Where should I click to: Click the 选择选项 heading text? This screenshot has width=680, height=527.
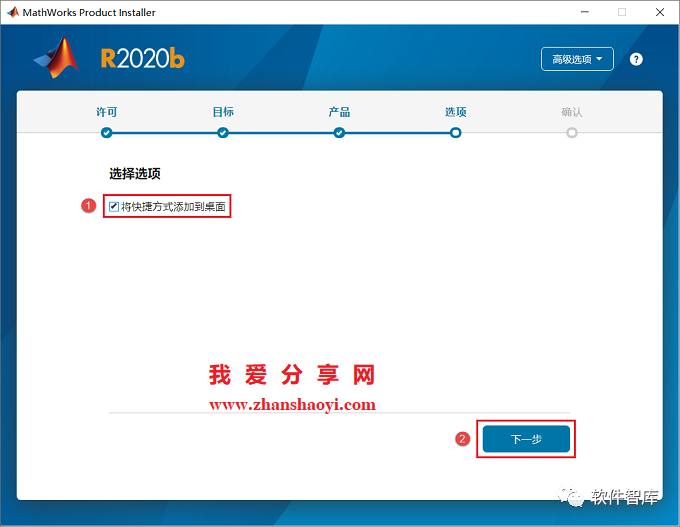(x=135, y=173)
